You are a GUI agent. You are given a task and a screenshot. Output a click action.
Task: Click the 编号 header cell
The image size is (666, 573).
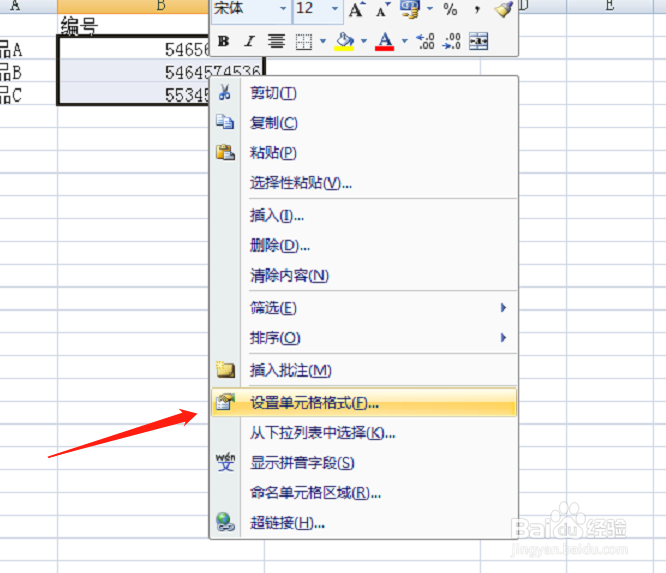(x=134, y=25)
